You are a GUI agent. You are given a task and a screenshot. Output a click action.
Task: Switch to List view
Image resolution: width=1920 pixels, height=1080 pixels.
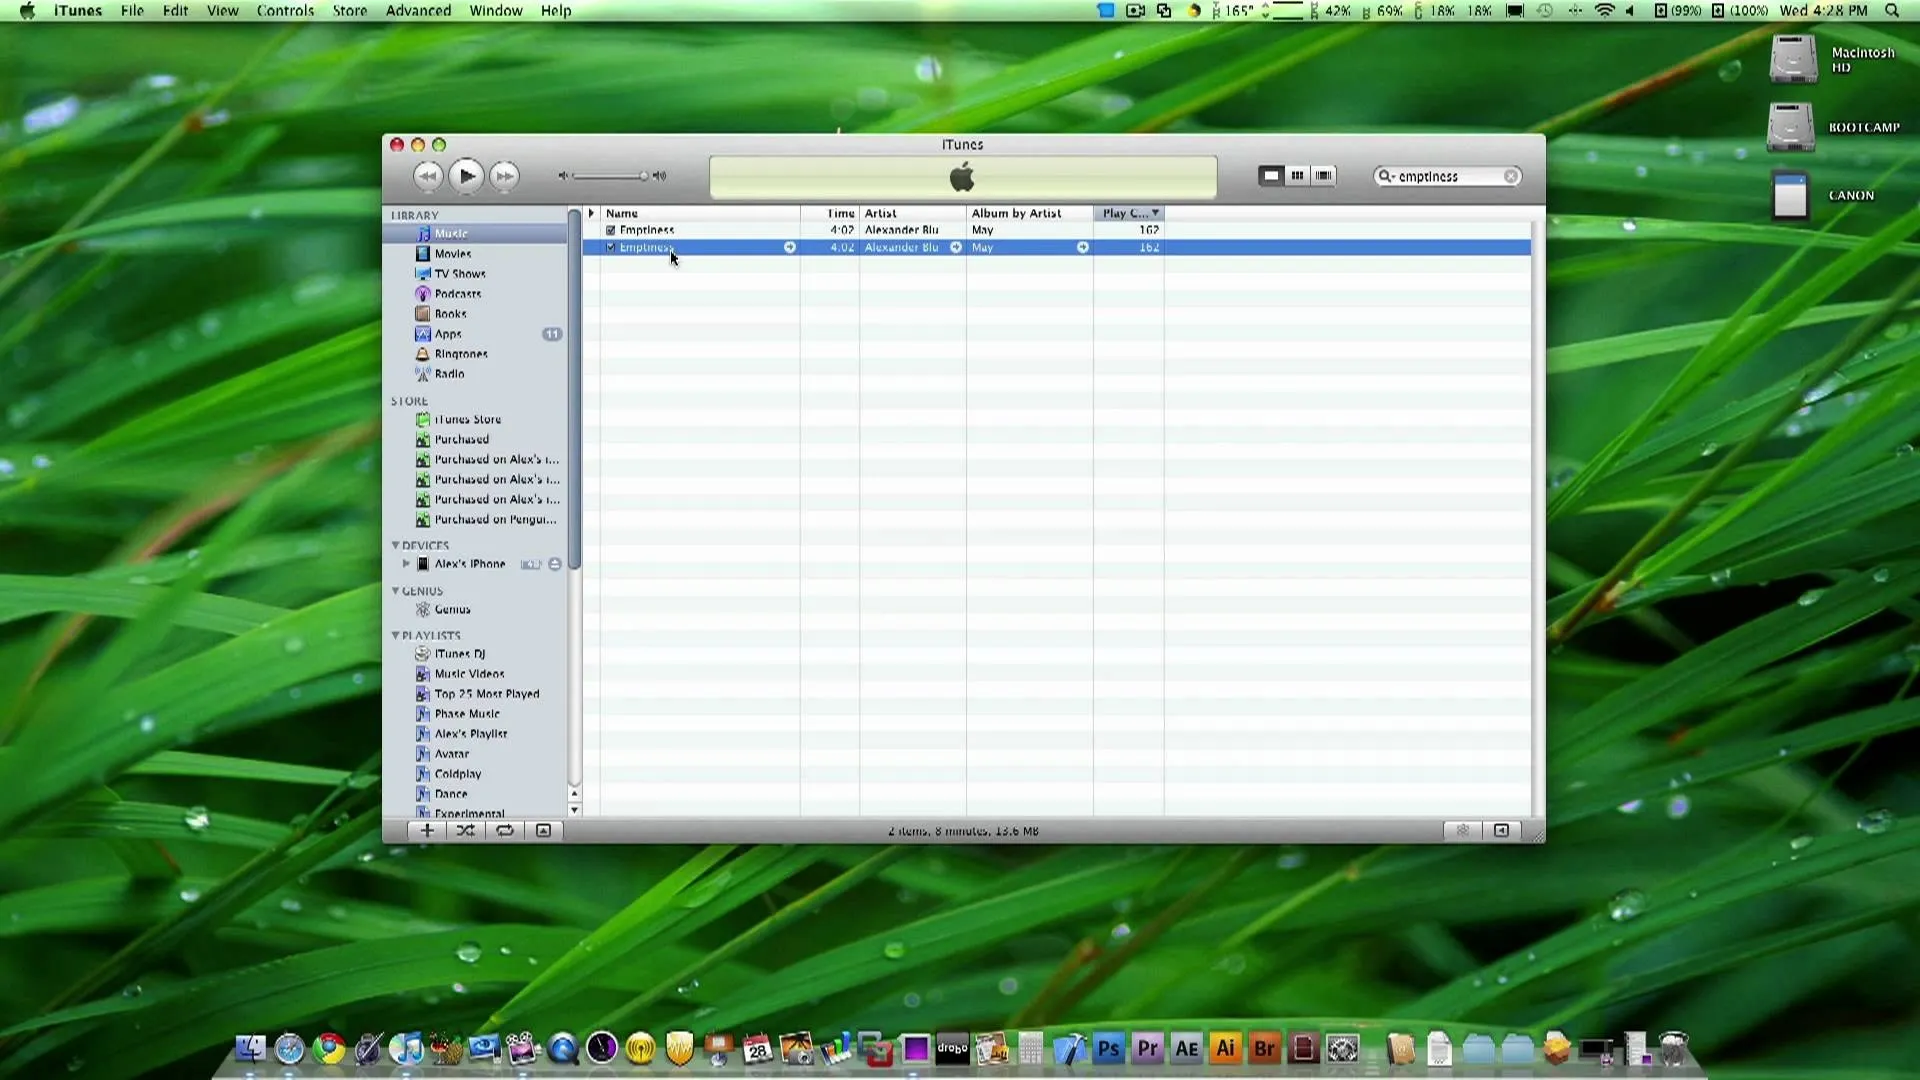pos(1271,175)
